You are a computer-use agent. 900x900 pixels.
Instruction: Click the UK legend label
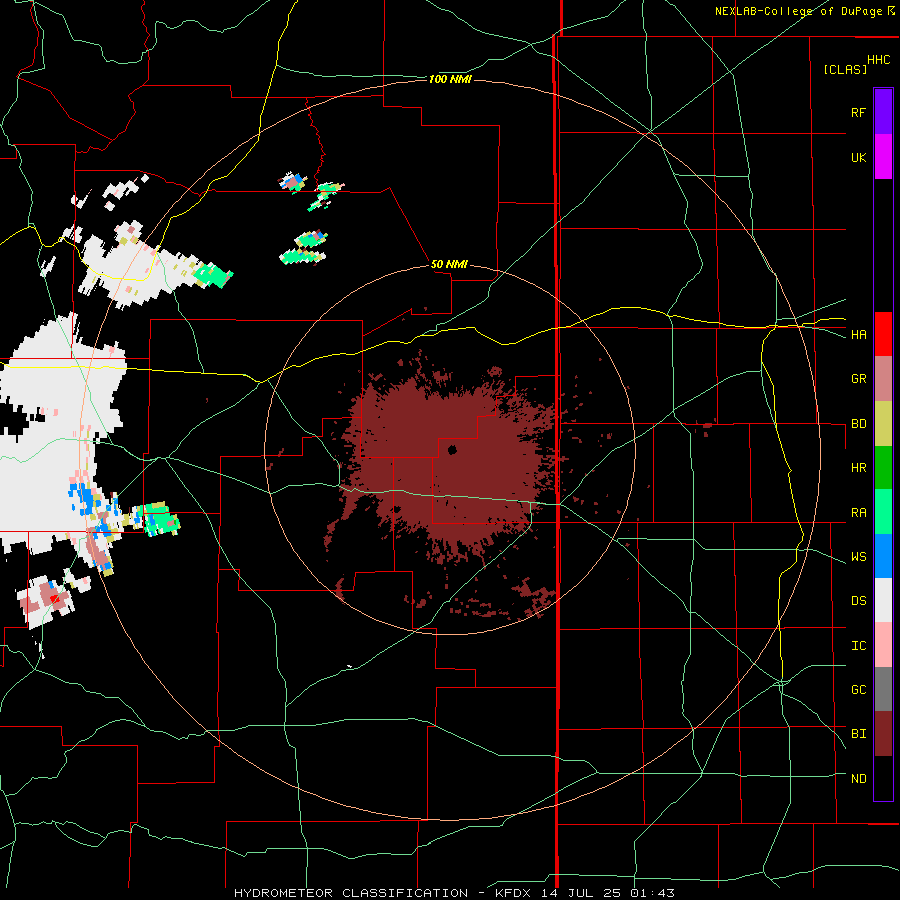pos(858,157)
